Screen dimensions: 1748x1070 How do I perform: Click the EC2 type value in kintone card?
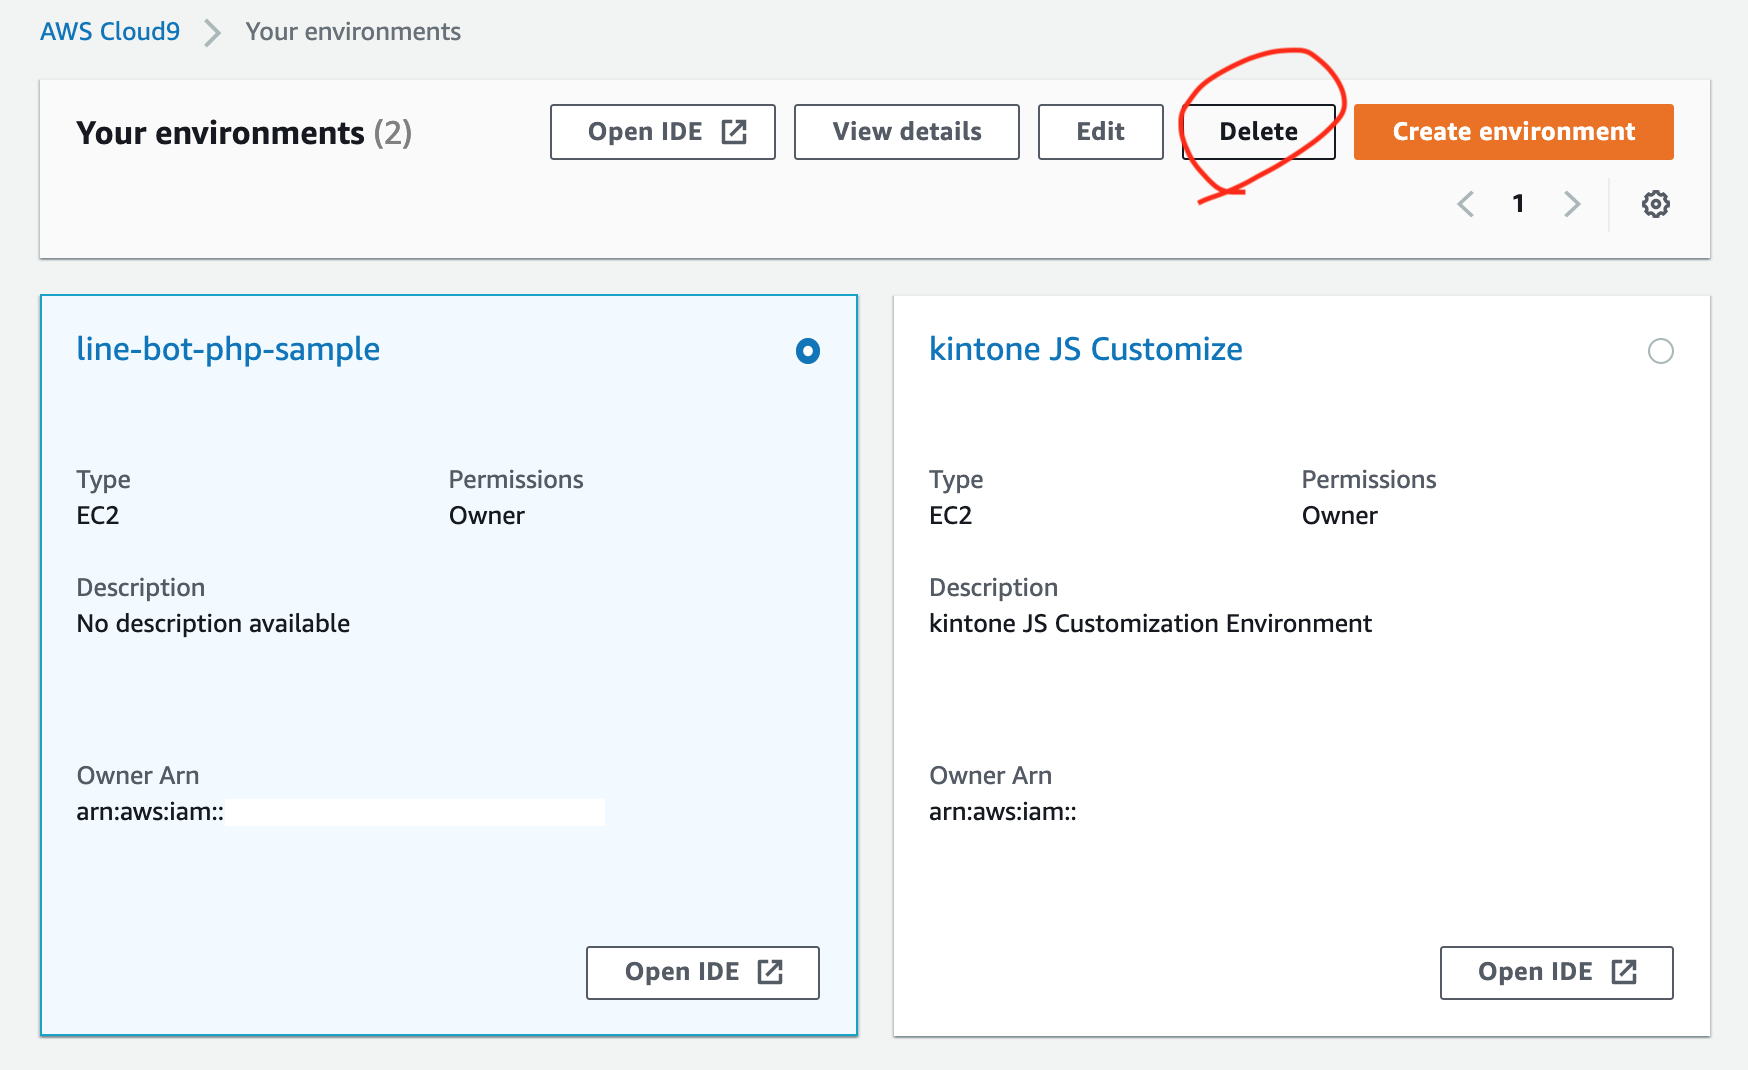(x=951, y=516)
